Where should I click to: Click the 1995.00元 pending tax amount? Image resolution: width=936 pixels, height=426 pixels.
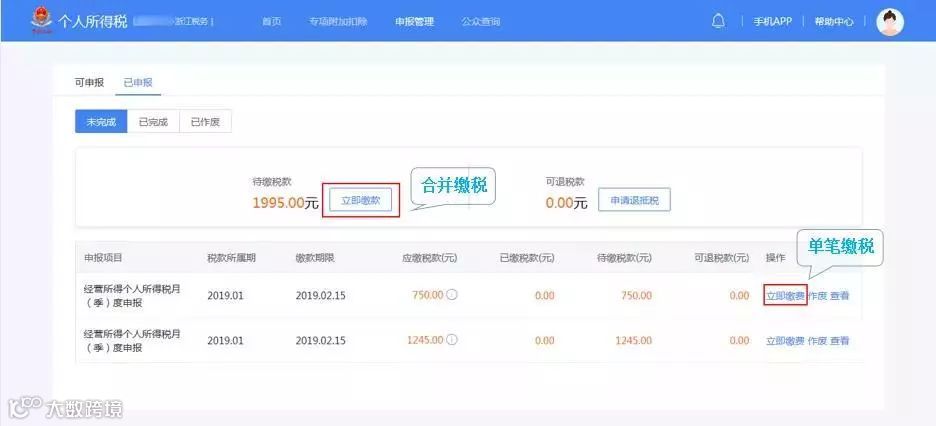coord(285,203)
